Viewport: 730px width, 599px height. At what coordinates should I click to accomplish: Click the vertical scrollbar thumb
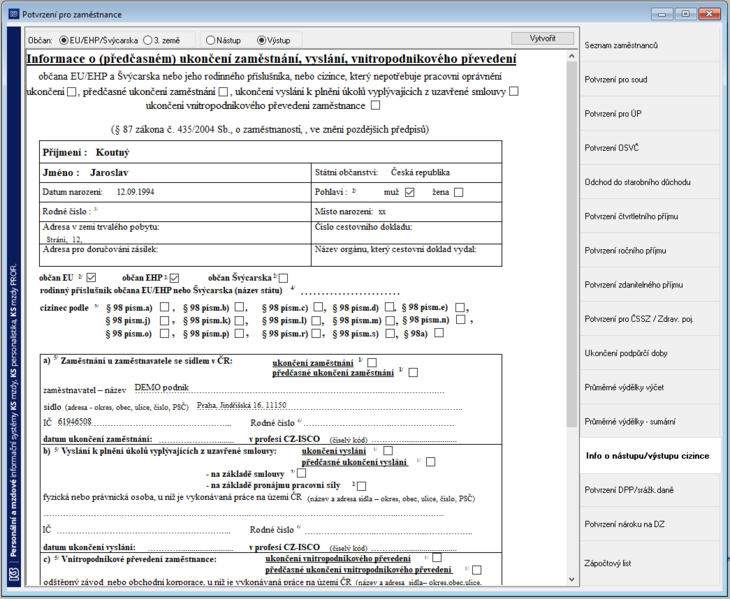(x=572, y=244)
